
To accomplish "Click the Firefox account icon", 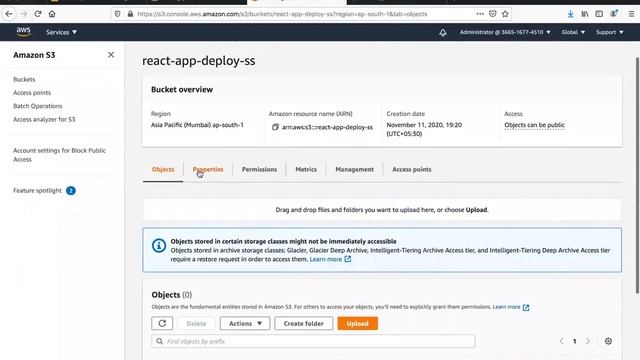I will pyautogui.click(x=614, y=13).
